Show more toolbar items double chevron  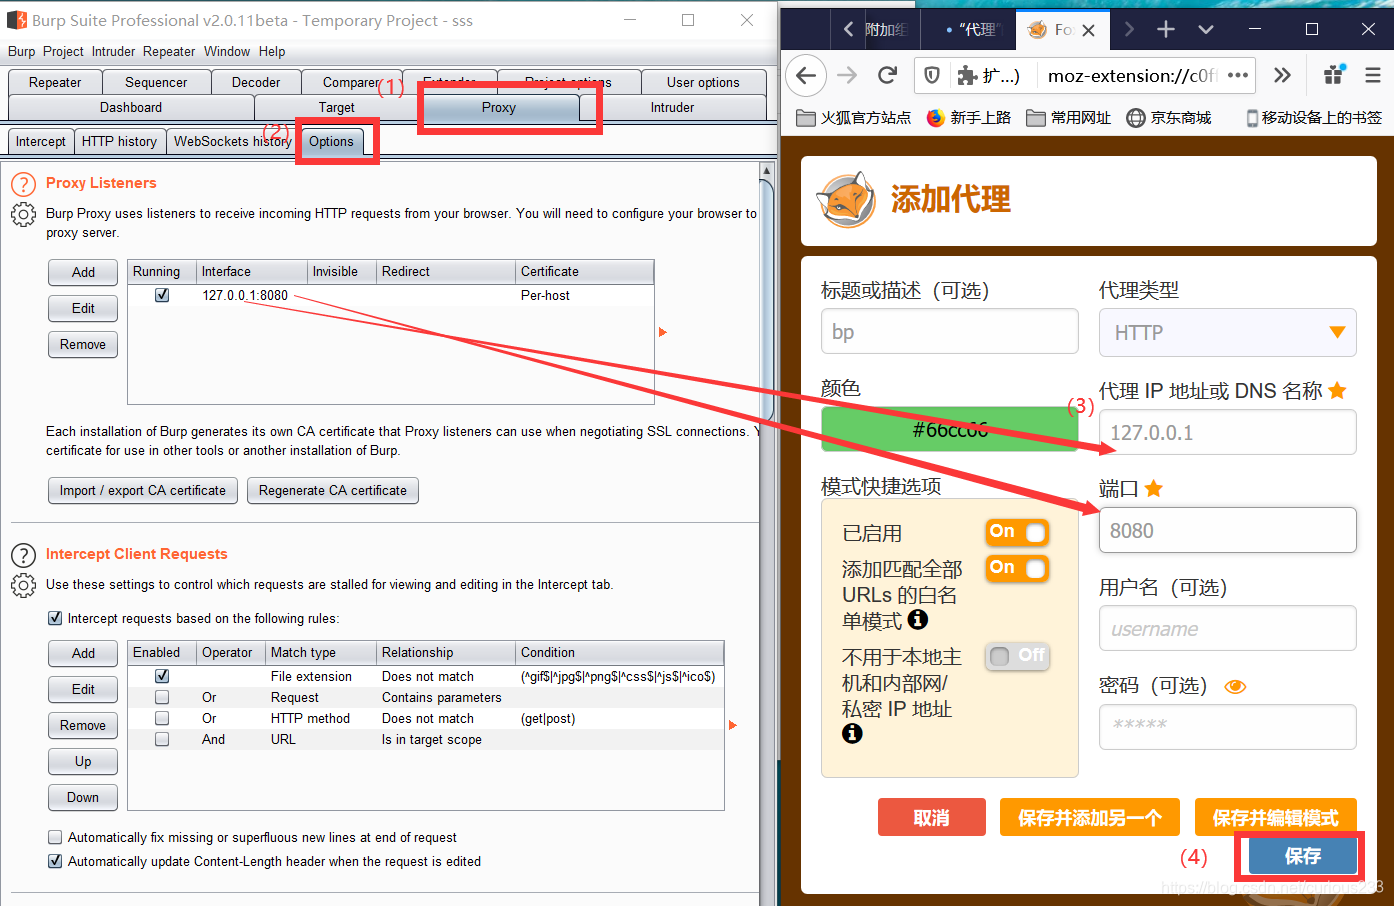[x=1282, y=75]
